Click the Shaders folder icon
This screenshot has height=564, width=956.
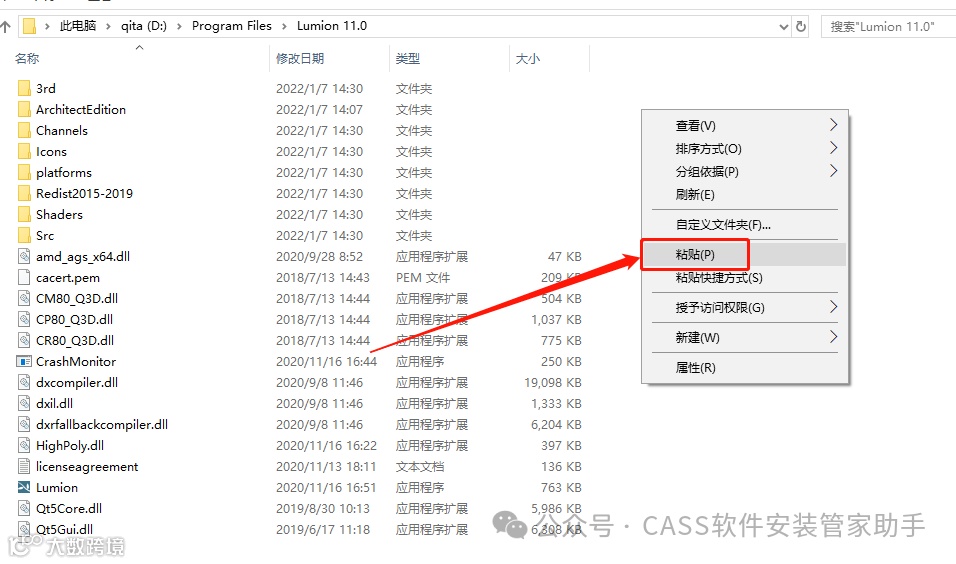24,215
